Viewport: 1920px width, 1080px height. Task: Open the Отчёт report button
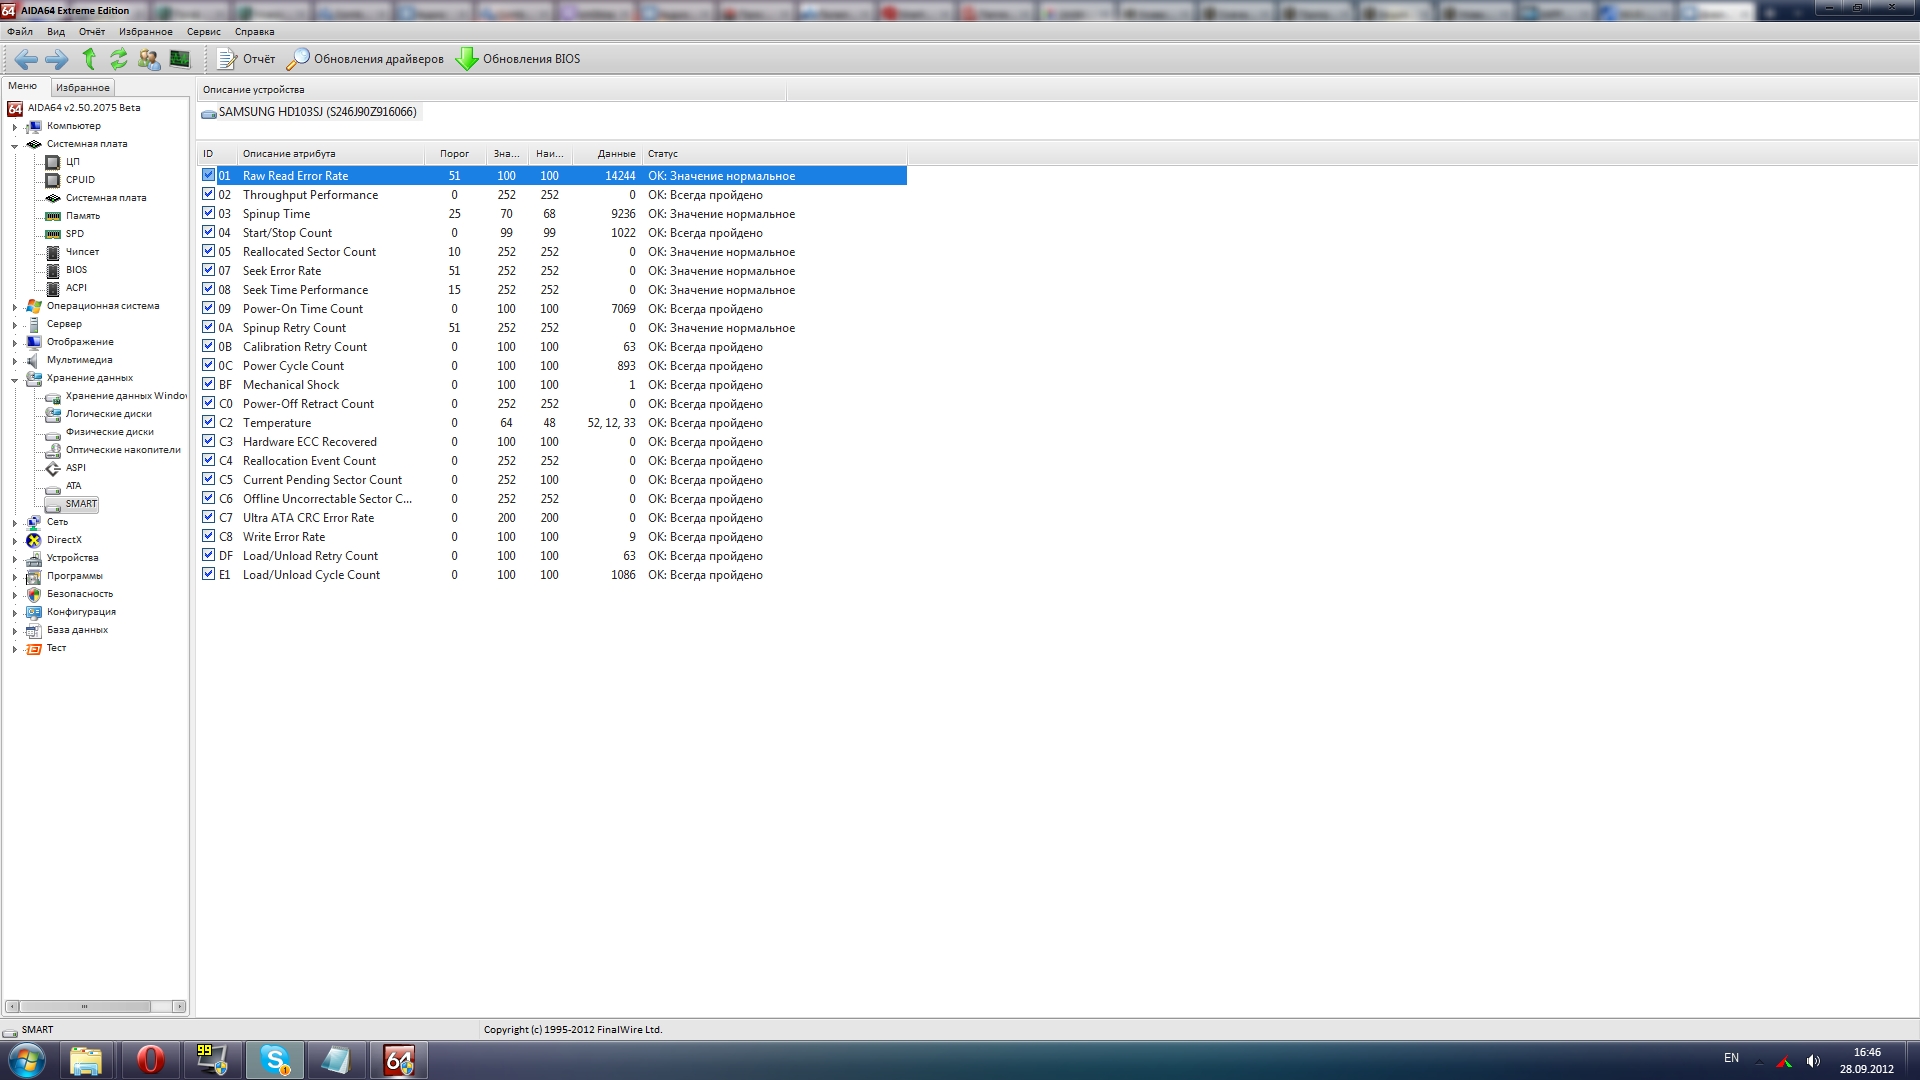(x=247, y=59)
